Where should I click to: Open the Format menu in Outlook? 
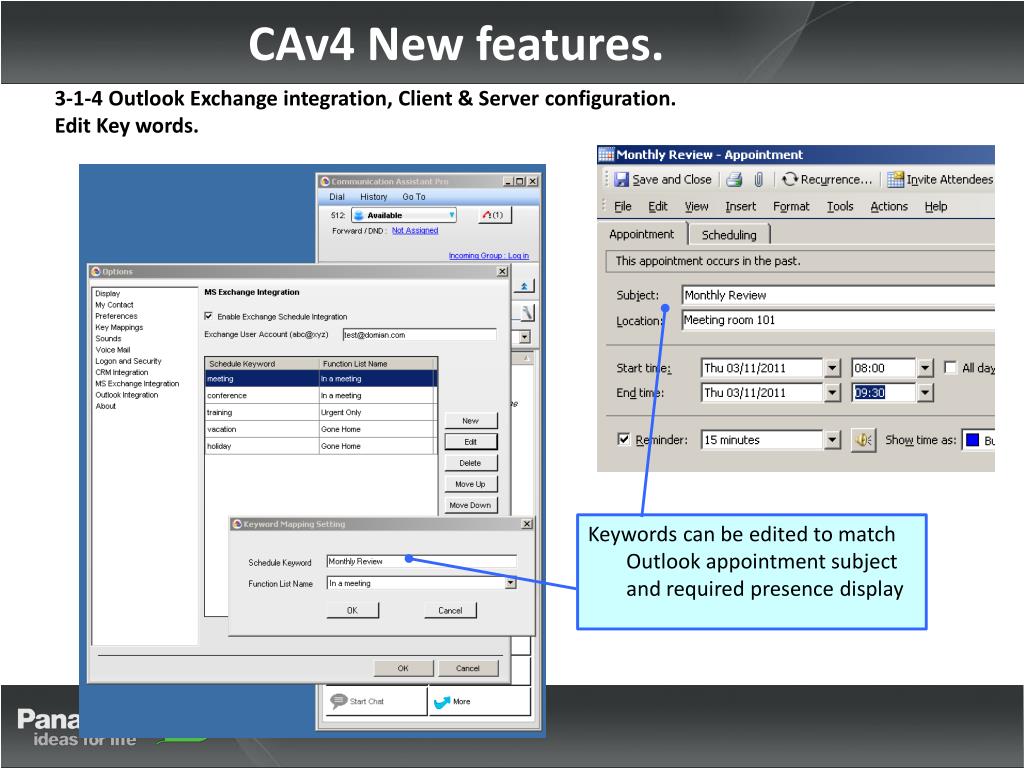791,206
